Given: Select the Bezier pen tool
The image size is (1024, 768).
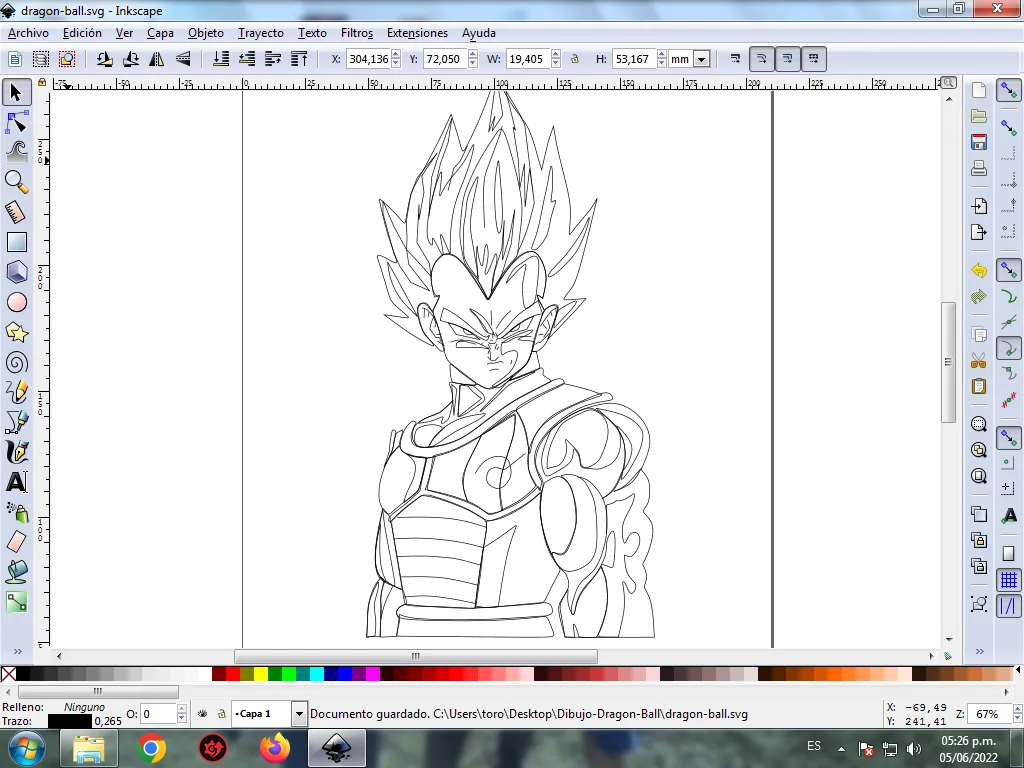Looking at the screenshot, I should coord(16,422).
